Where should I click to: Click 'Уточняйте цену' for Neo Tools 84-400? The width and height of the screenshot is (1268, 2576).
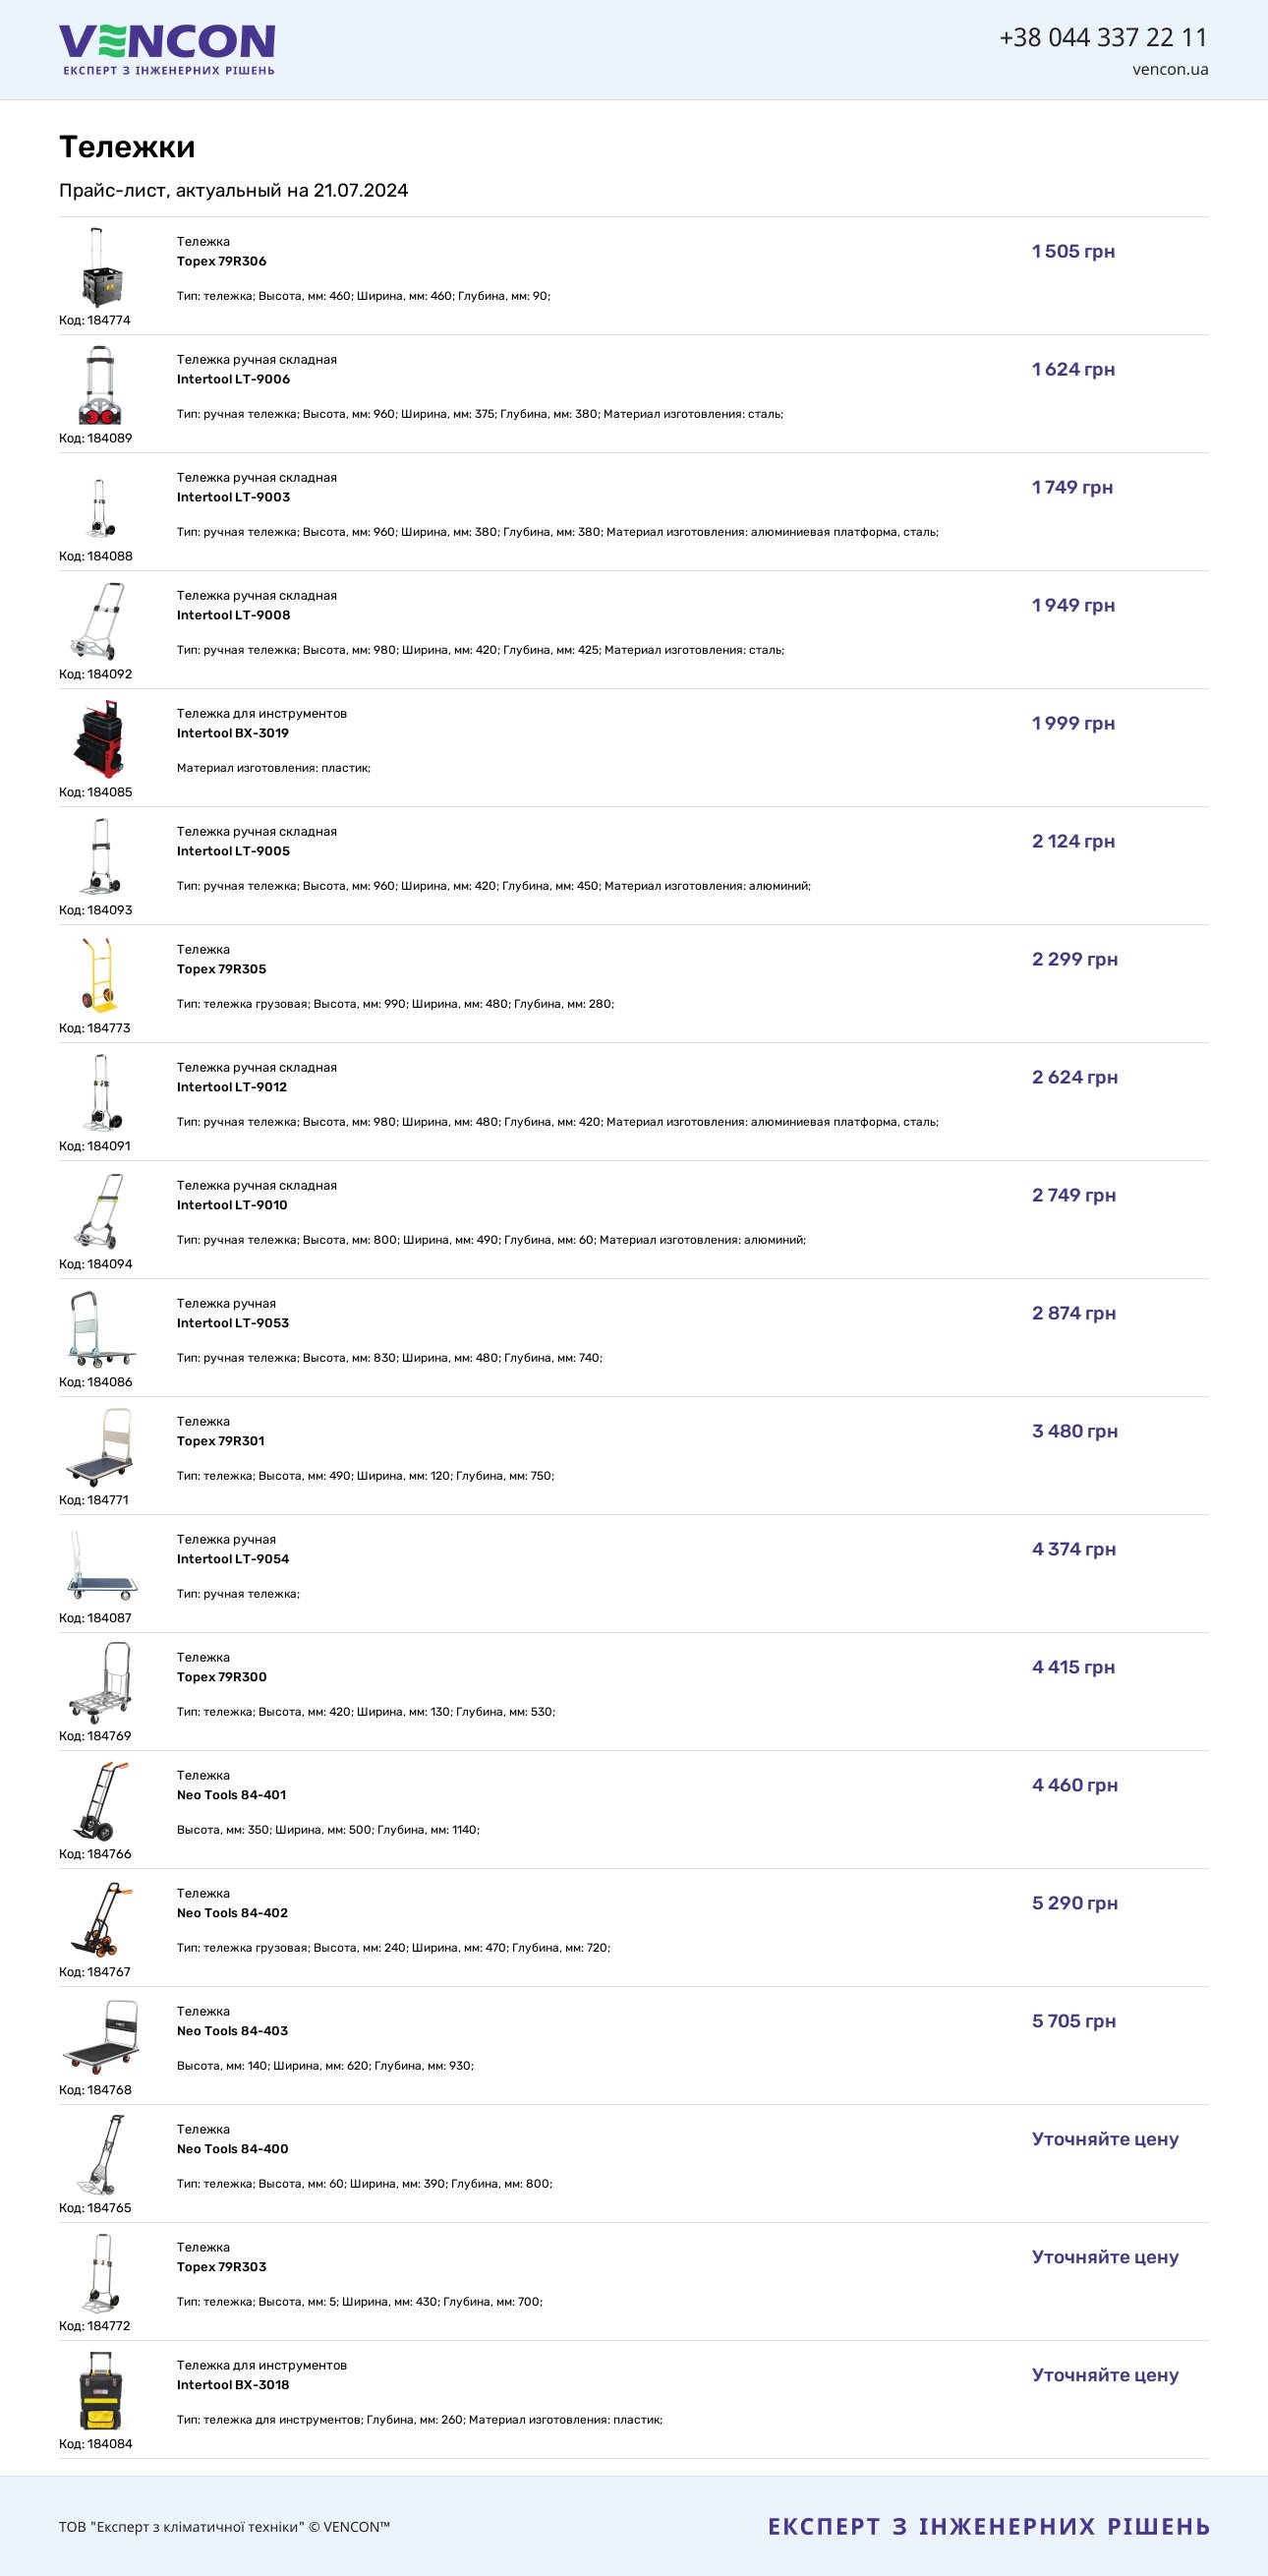point(1105,2139)
